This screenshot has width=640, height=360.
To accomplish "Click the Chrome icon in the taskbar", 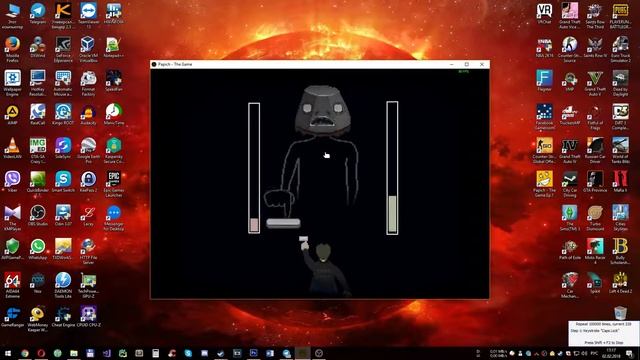I will click(25, 353).
